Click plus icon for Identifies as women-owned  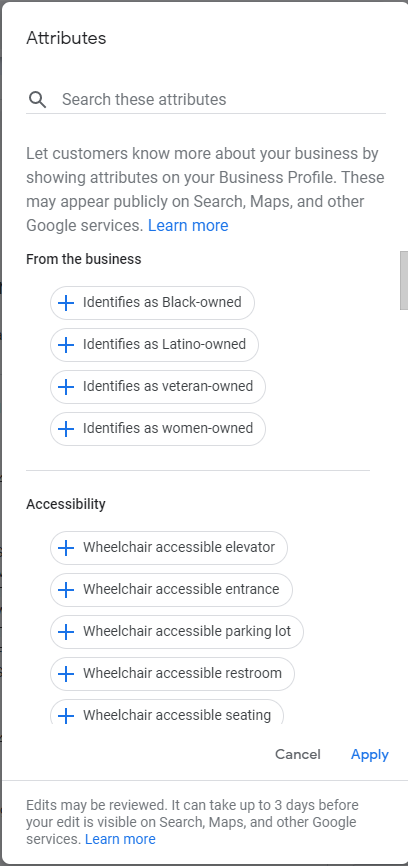(x=66, y=429)
